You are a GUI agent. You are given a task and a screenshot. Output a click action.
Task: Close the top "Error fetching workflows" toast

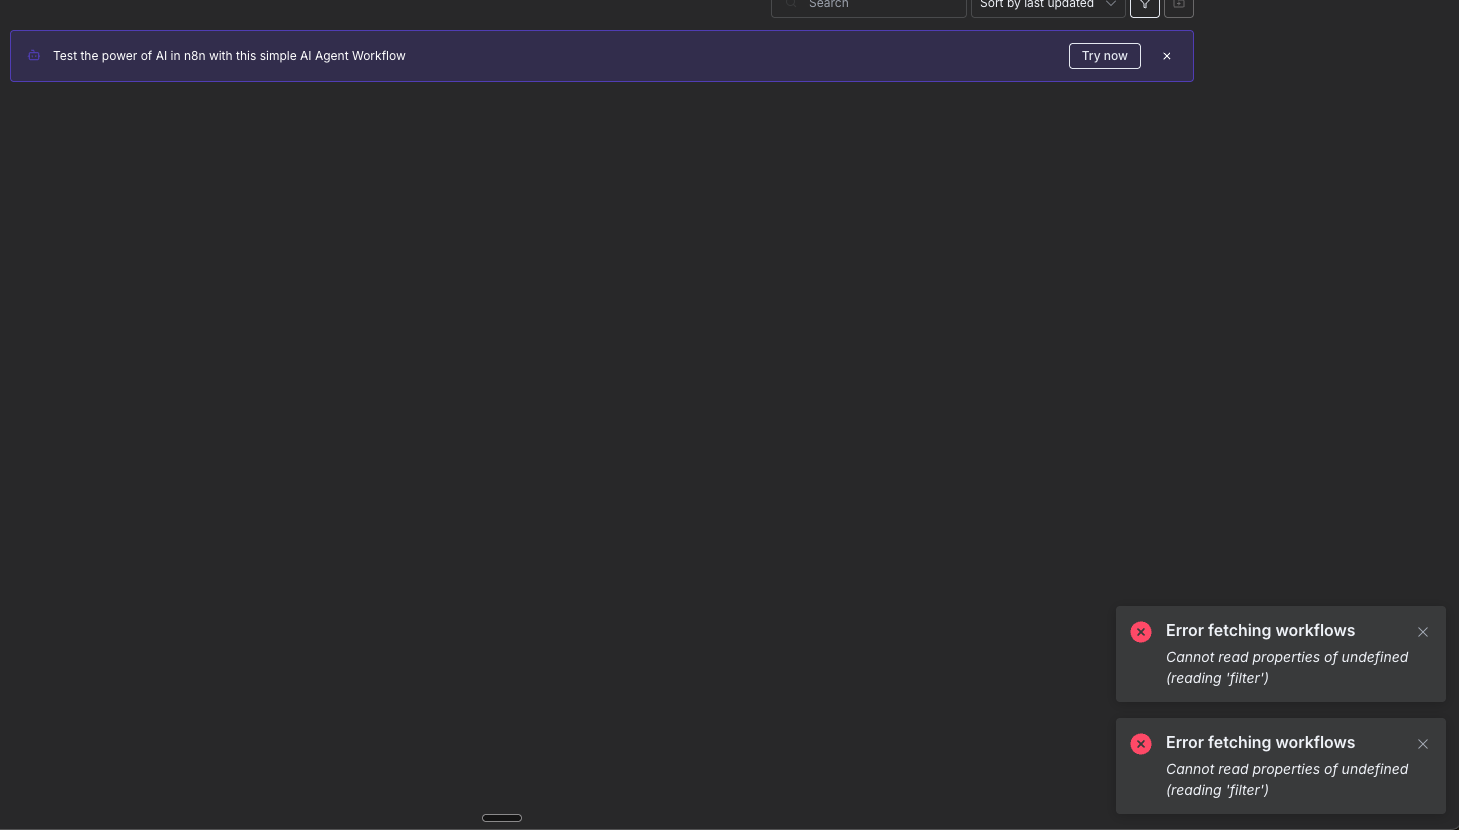point(1422,632)
